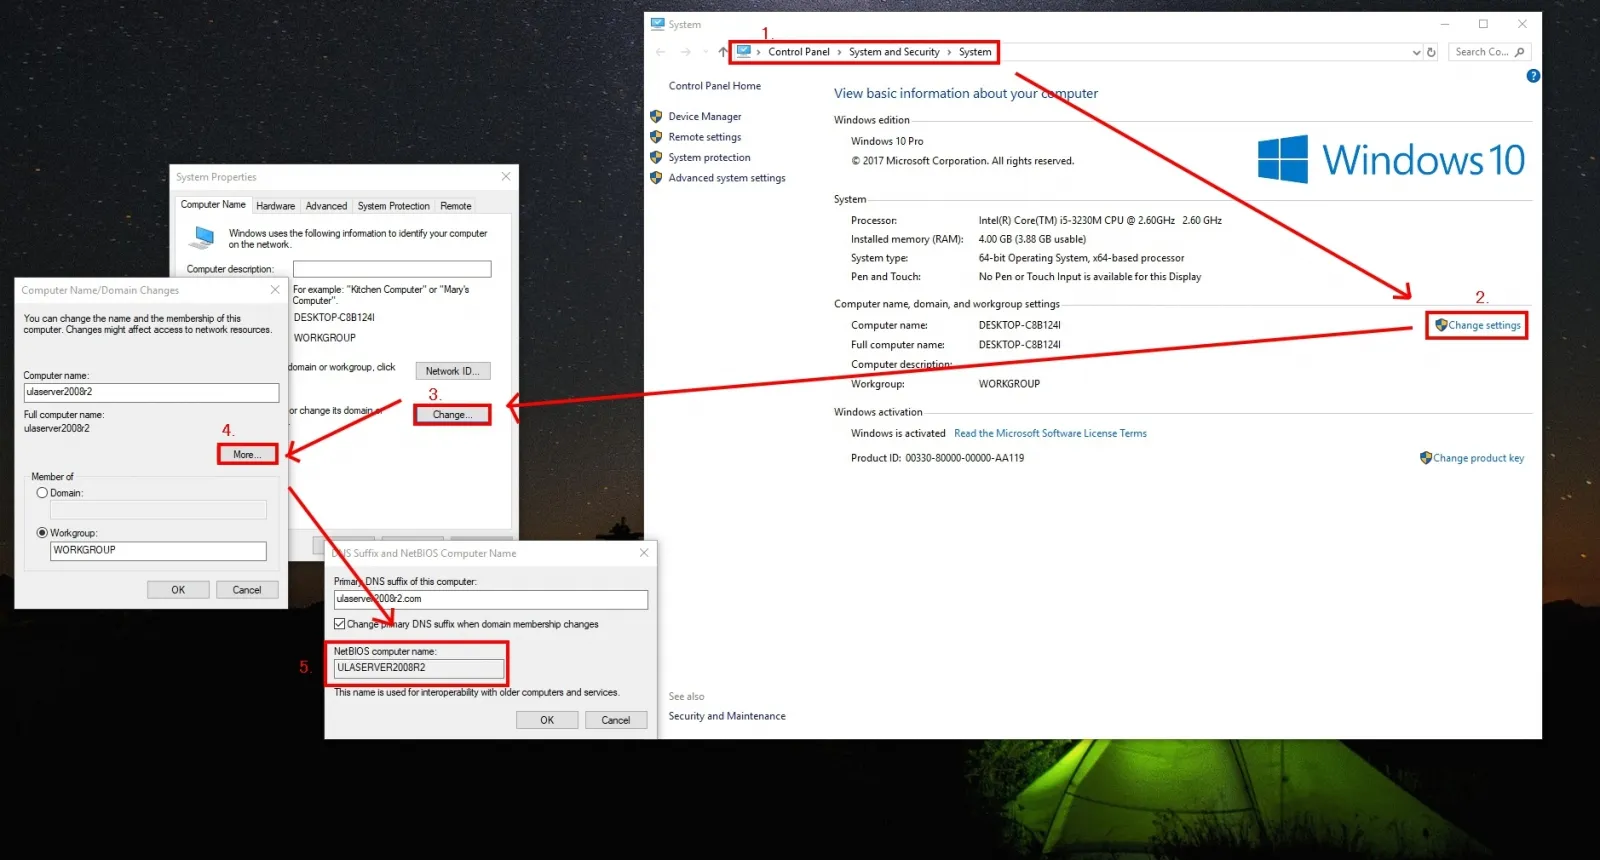Switch to Advanced tab
Viewport: 1600px width, 860px height.
click(x=326, y=206)
